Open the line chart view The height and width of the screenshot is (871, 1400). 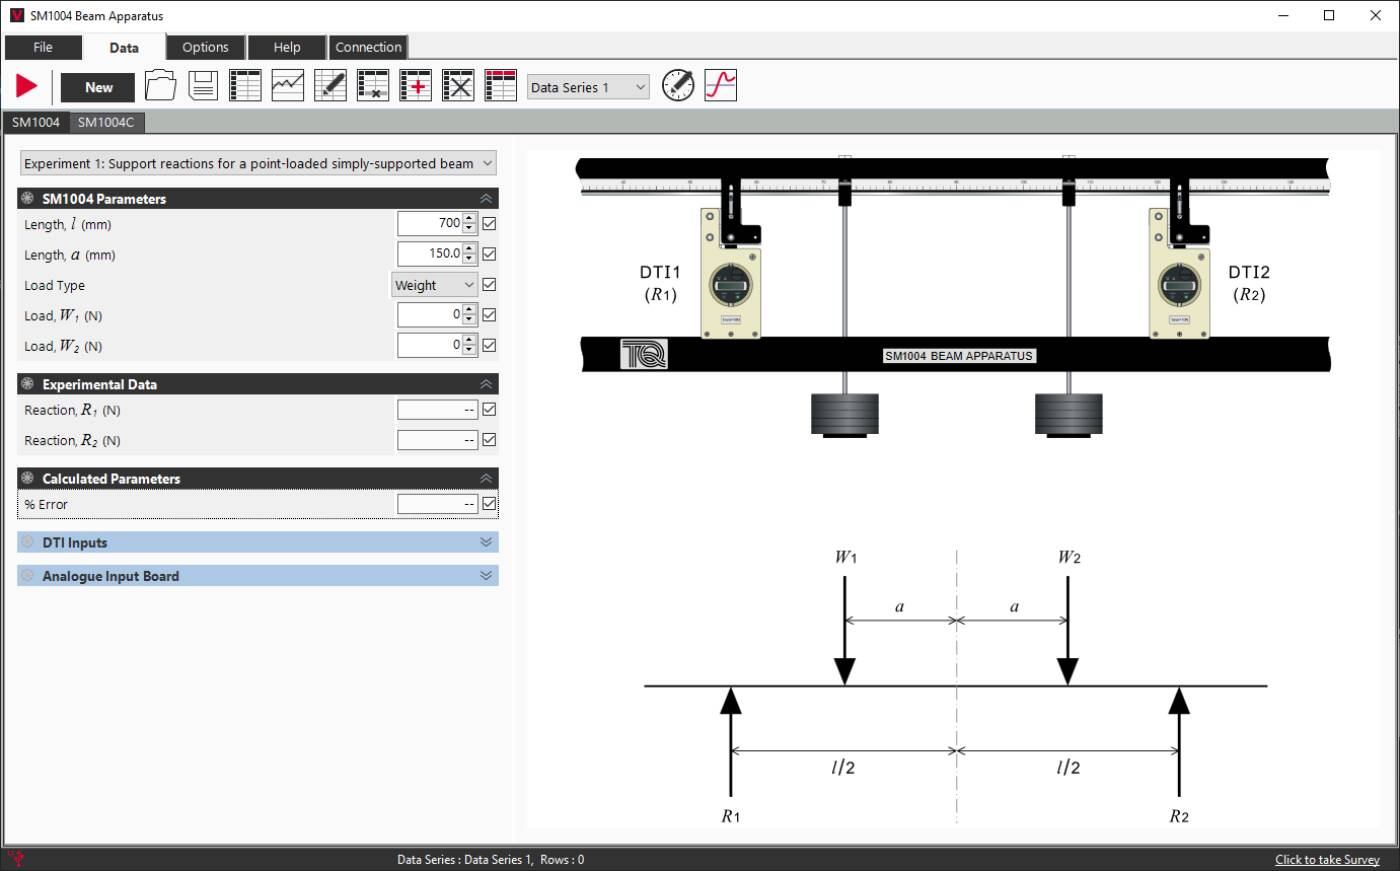click(288, 87)
